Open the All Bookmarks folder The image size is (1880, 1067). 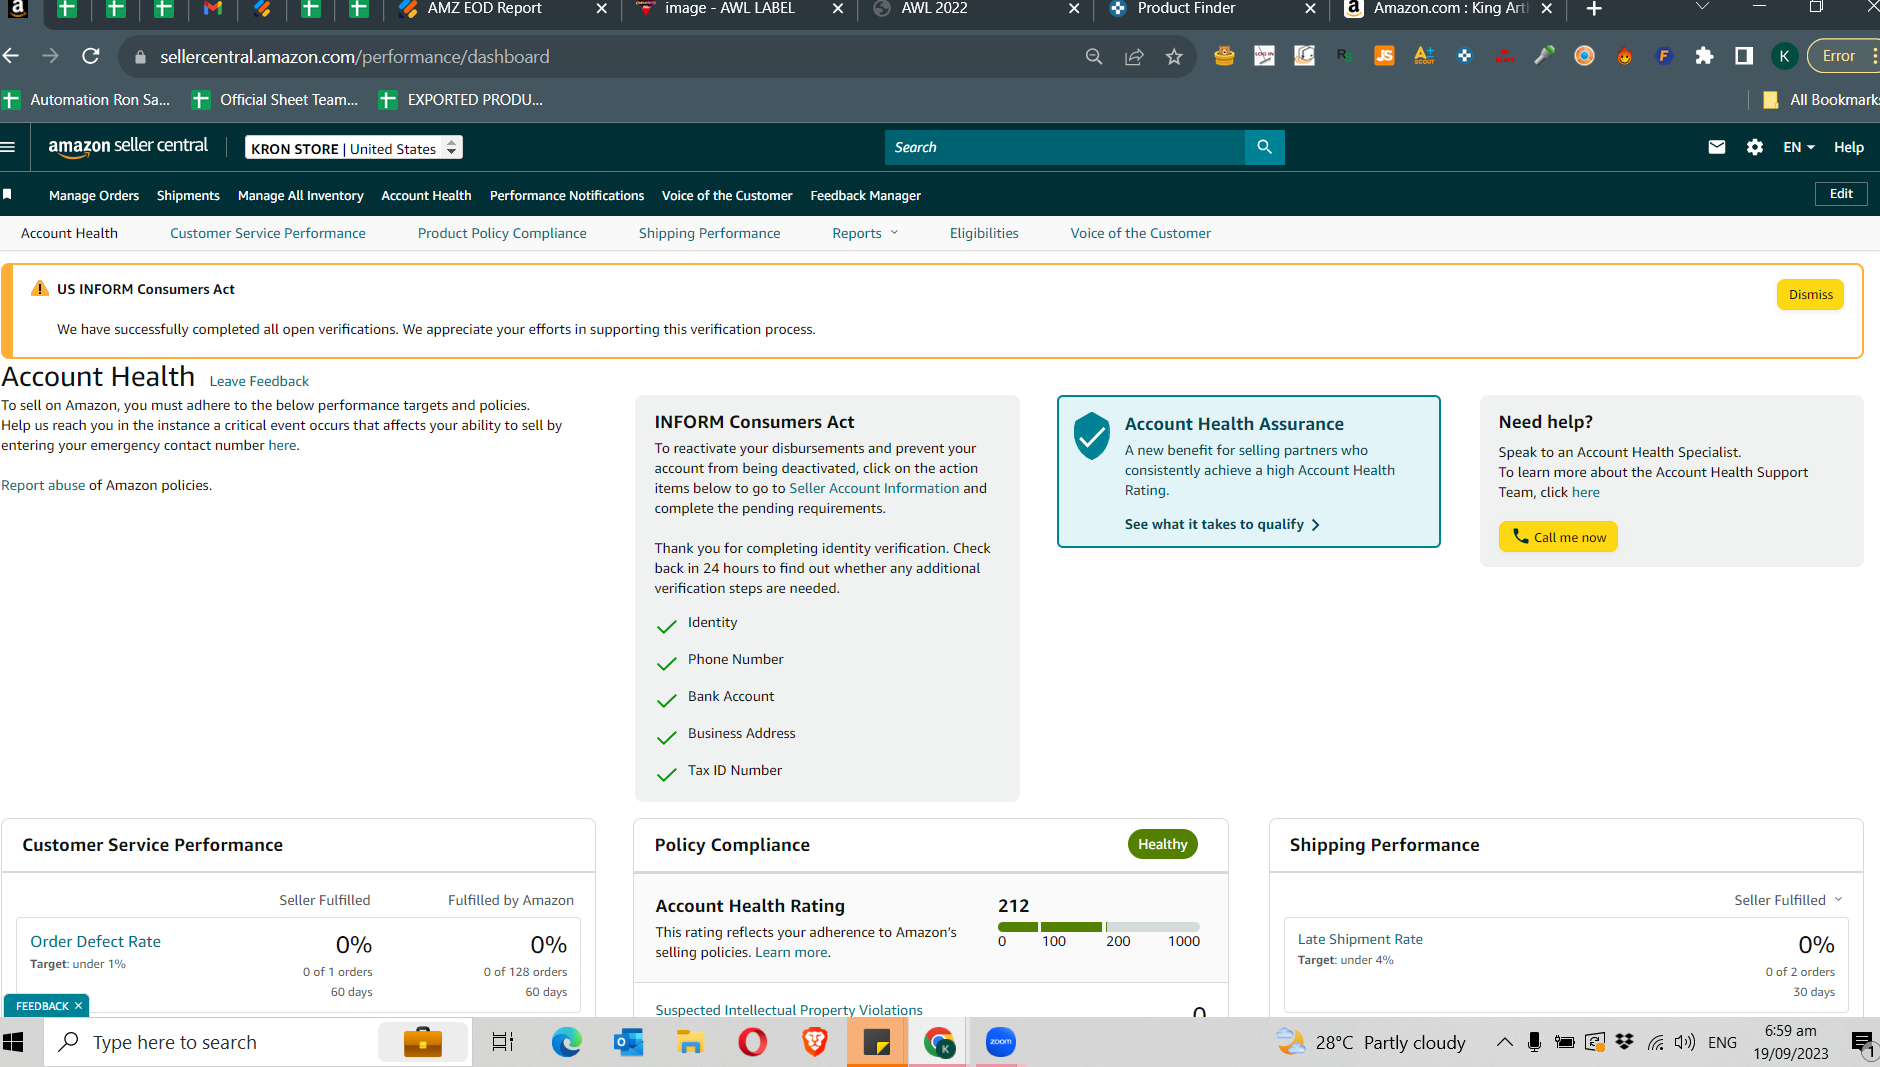coord(1819,99)
